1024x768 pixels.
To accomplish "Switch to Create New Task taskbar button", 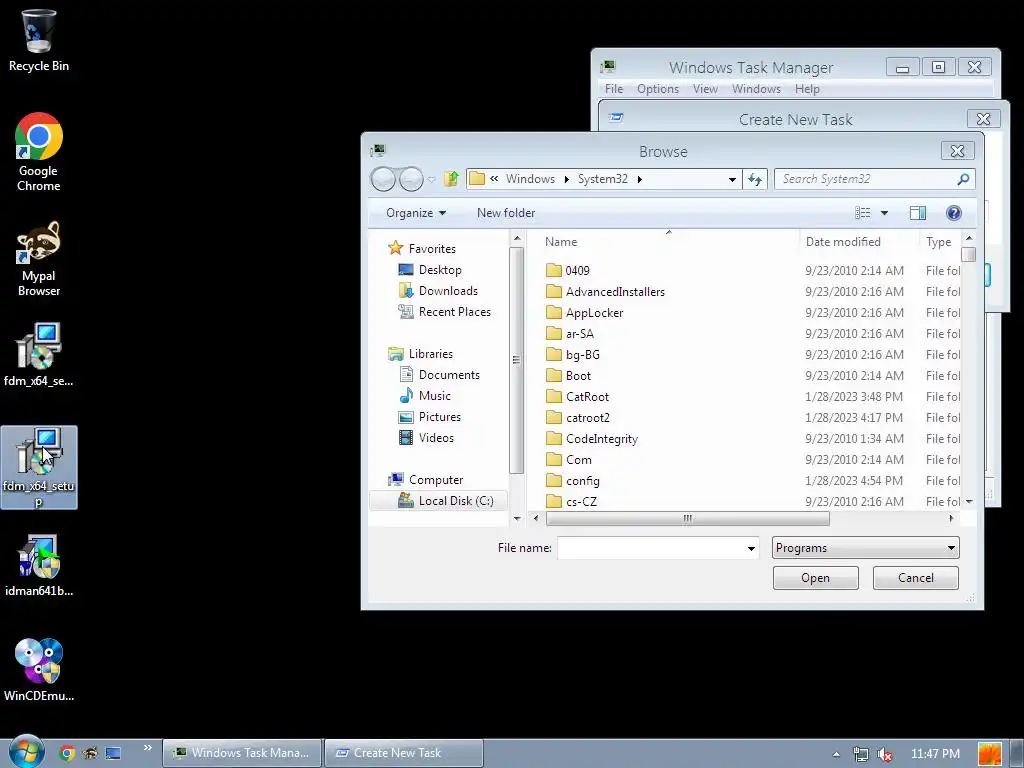I will click(x=404, y=753).
